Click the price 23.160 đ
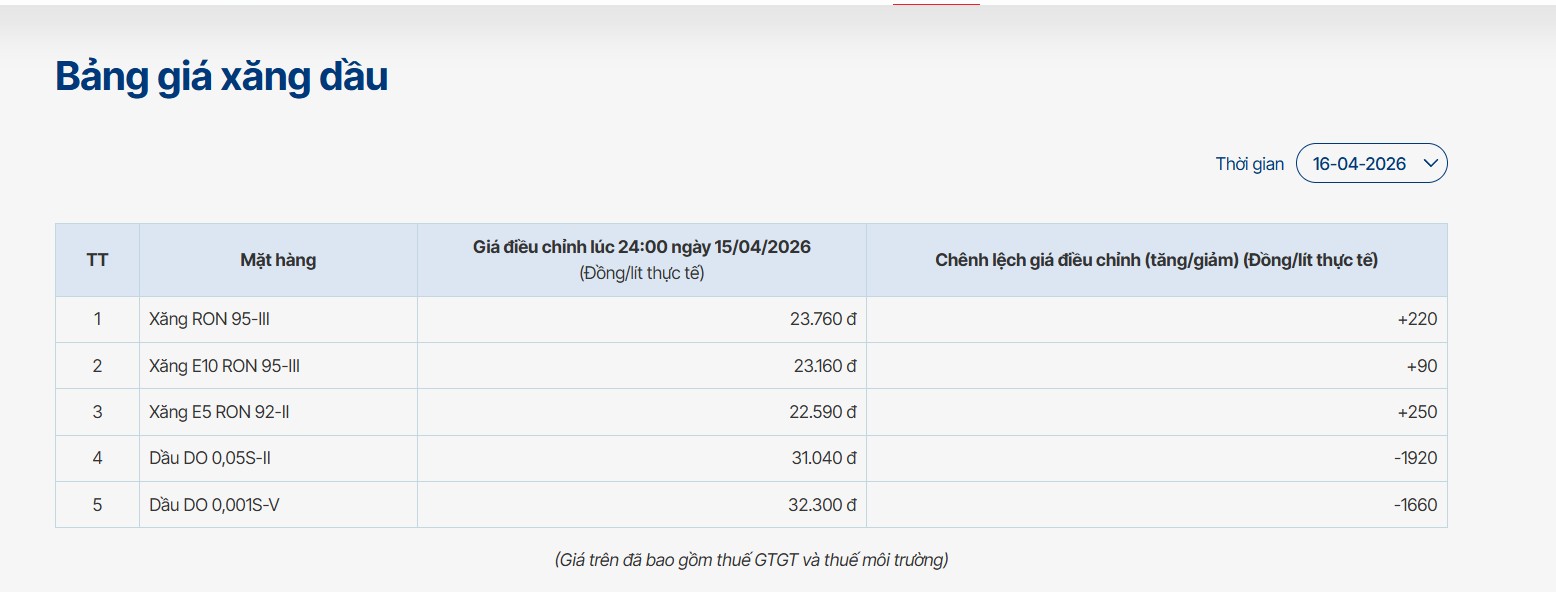 click(x=824, y=366)
